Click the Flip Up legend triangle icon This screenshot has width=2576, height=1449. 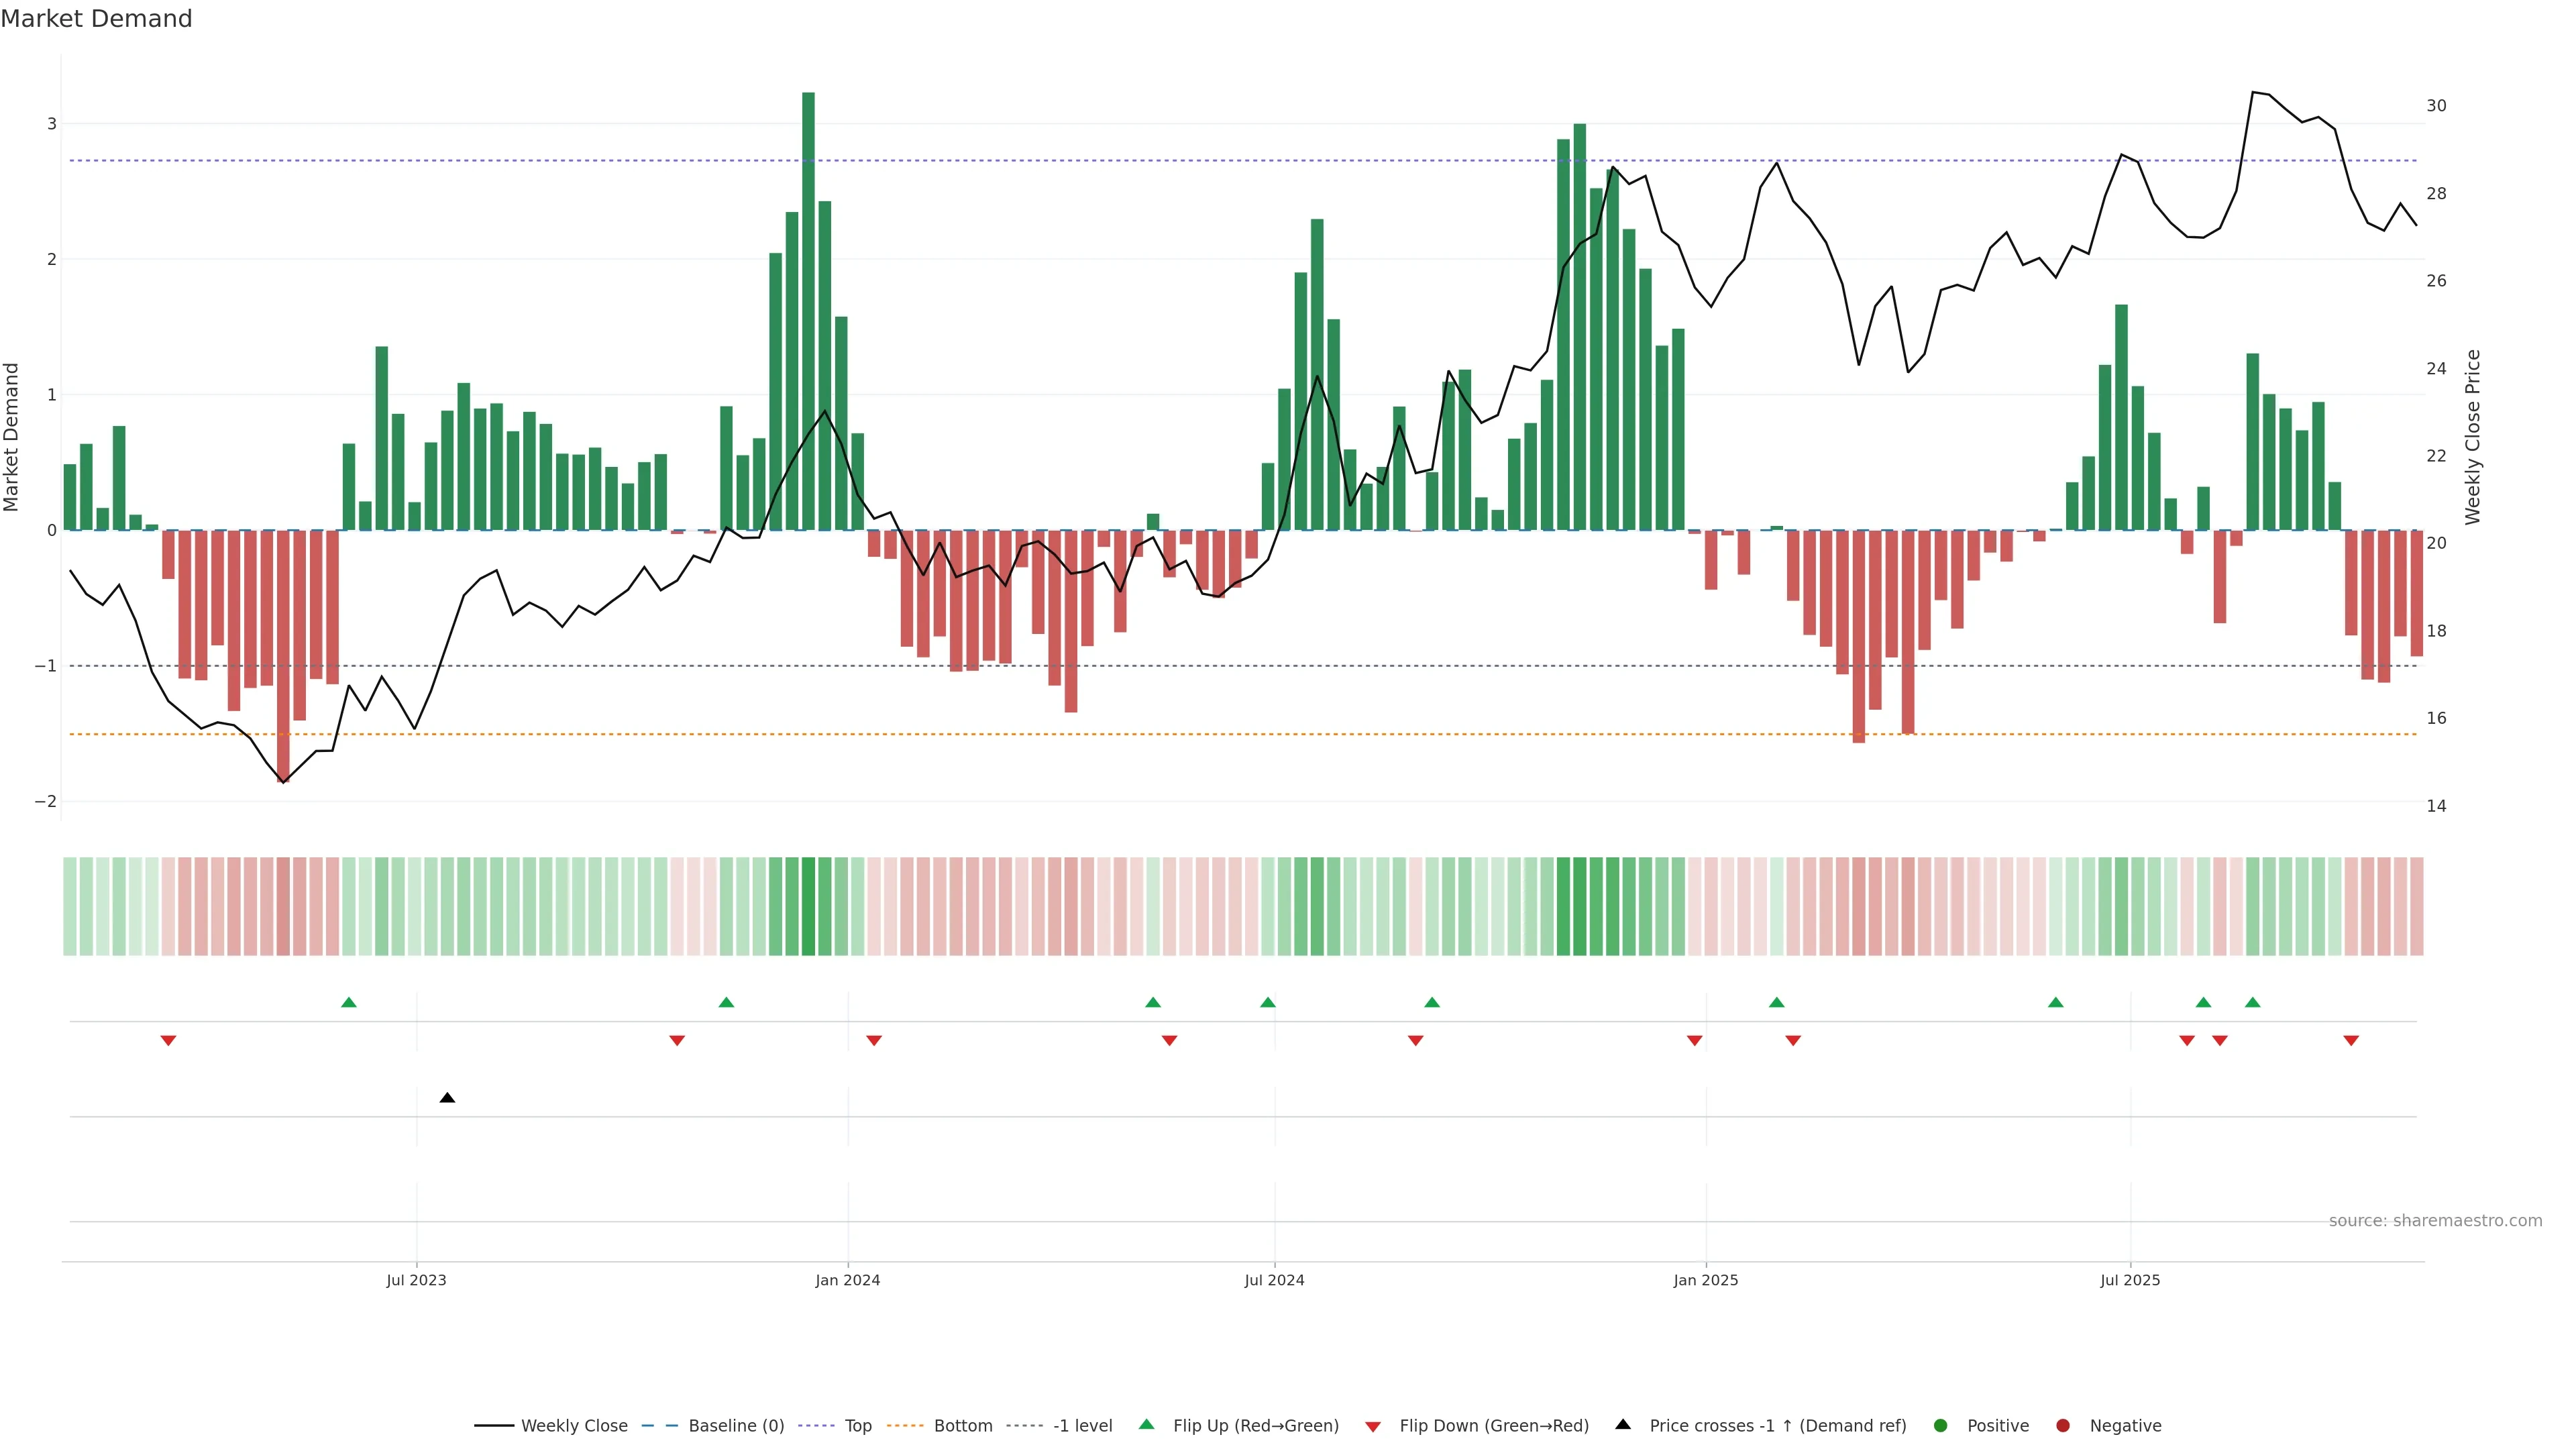(1147, 1424)
